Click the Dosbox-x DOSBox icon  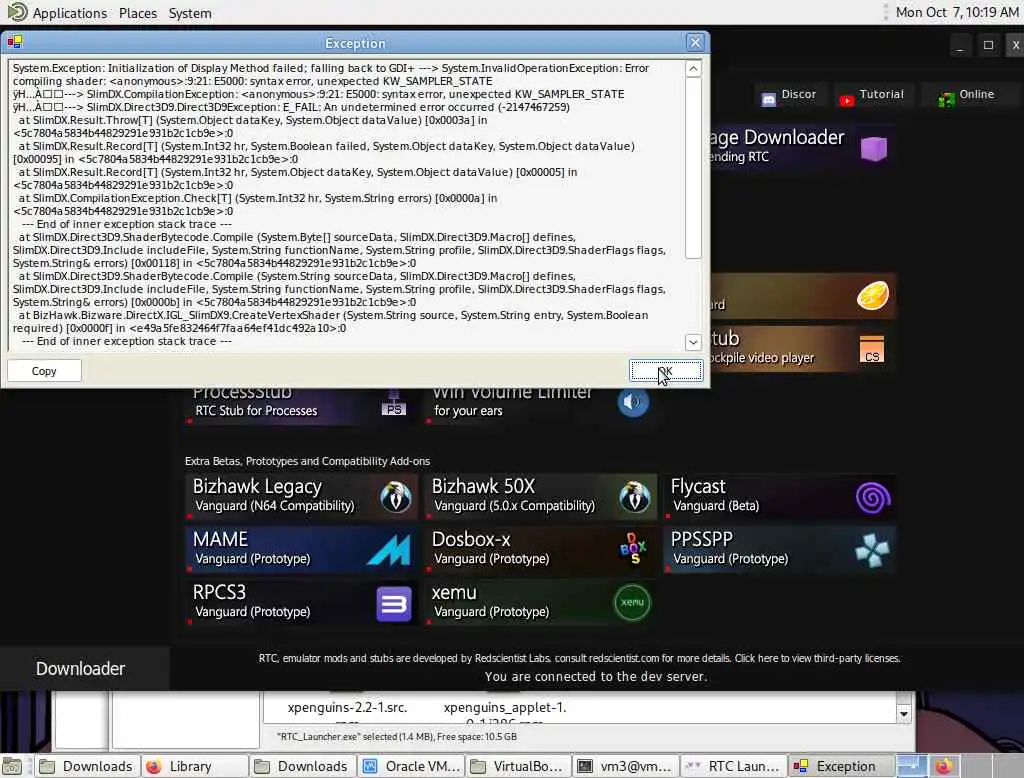633,548
